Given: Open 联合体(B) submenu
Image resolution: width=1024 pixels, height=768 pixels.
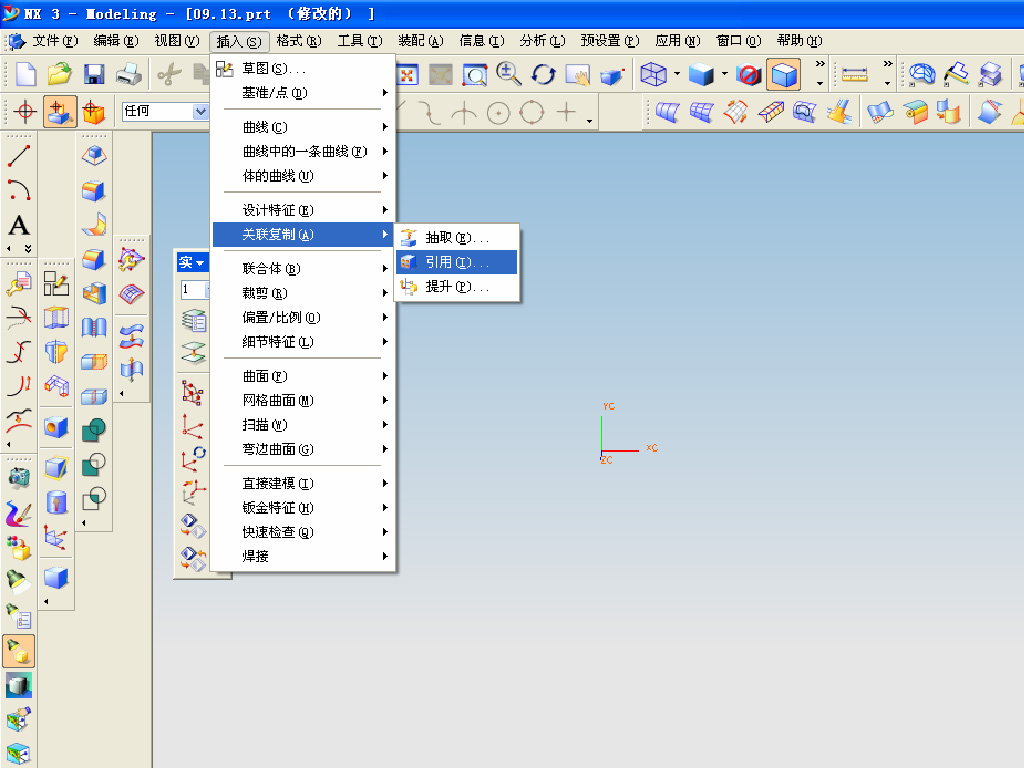Looking at the screenshot, I should (303, 268).
